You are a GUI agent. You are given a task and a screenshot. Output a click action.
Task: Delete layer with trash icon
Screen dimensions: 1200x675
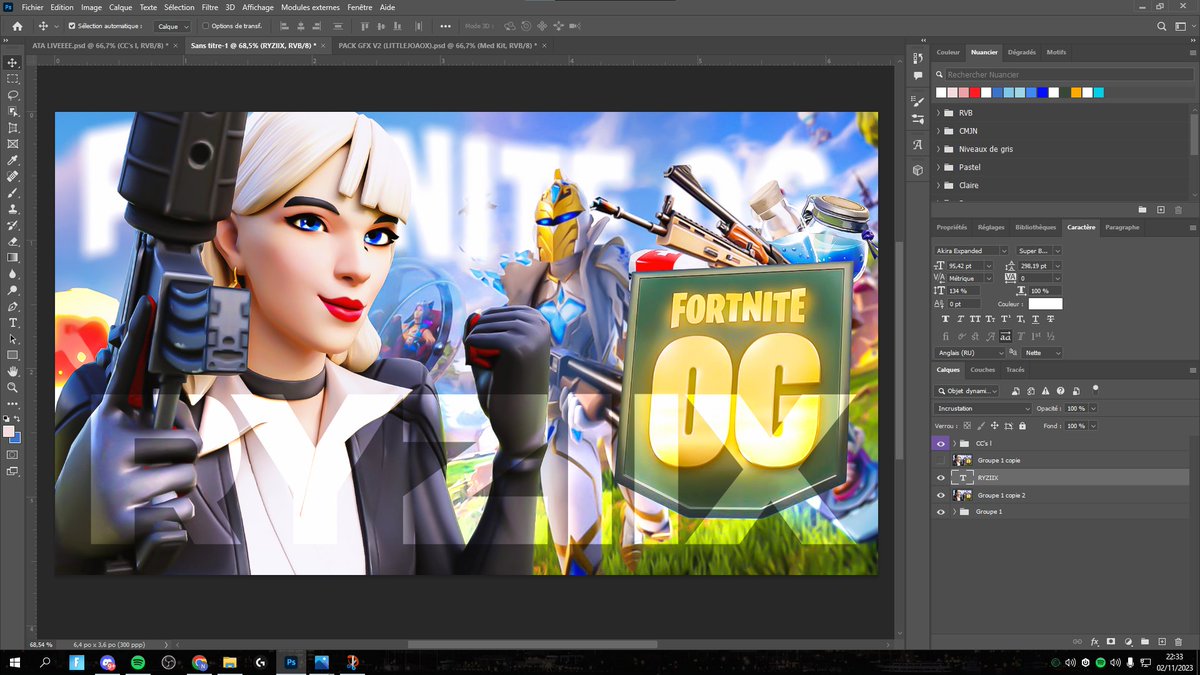1178,641
